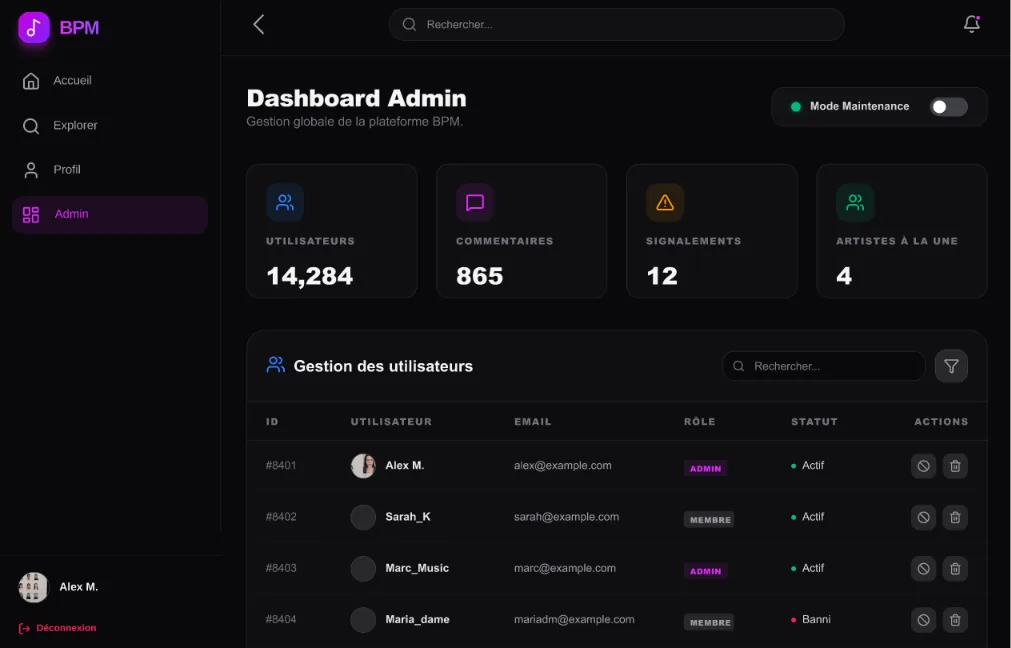The width and height of the screenshot is (1011, 648).
Task: Click username Maria_dame
Action: coord(418,620)
